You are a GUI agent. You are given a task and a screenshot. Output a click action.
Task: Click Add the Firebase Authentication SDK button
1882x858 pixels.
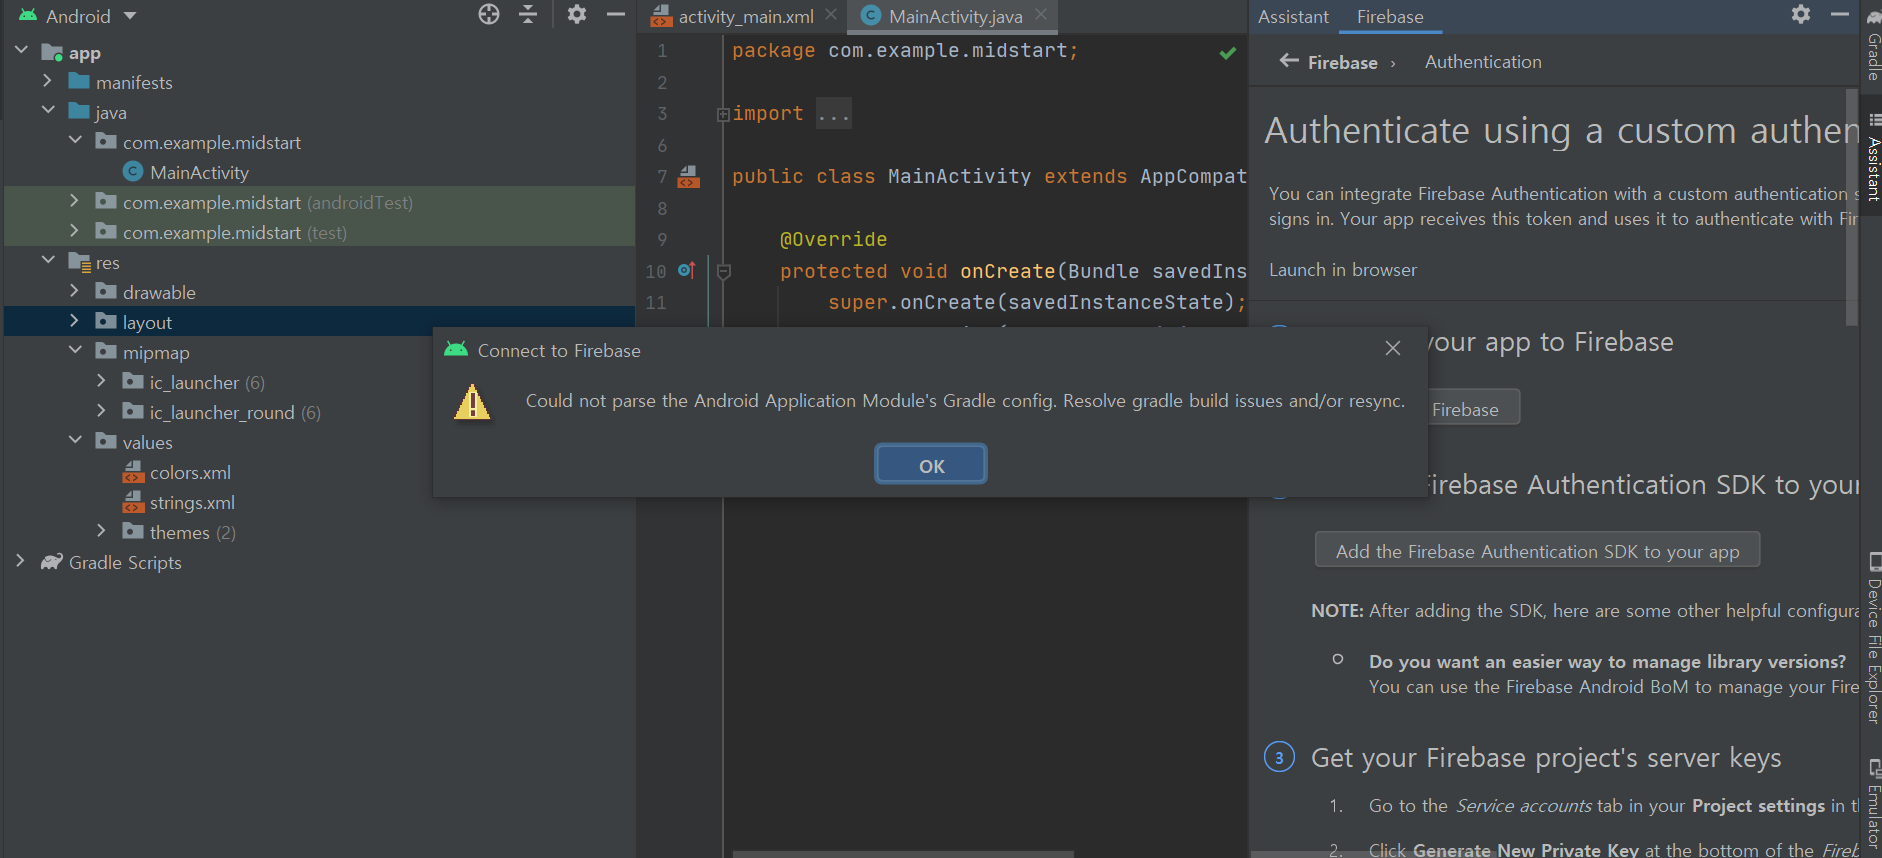point(1537,551)
